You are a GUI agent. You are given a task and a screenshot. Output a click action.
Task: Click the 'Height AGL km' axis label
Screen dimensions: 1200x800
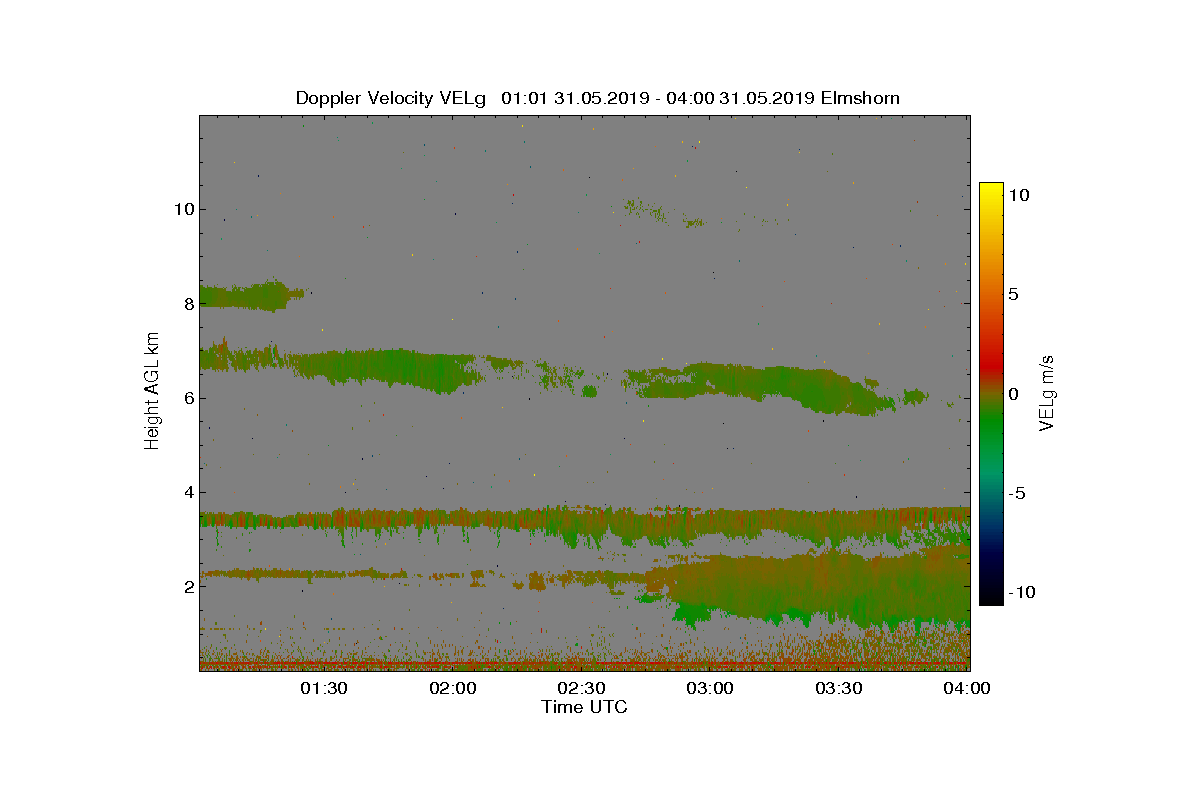tap(152, 393)
